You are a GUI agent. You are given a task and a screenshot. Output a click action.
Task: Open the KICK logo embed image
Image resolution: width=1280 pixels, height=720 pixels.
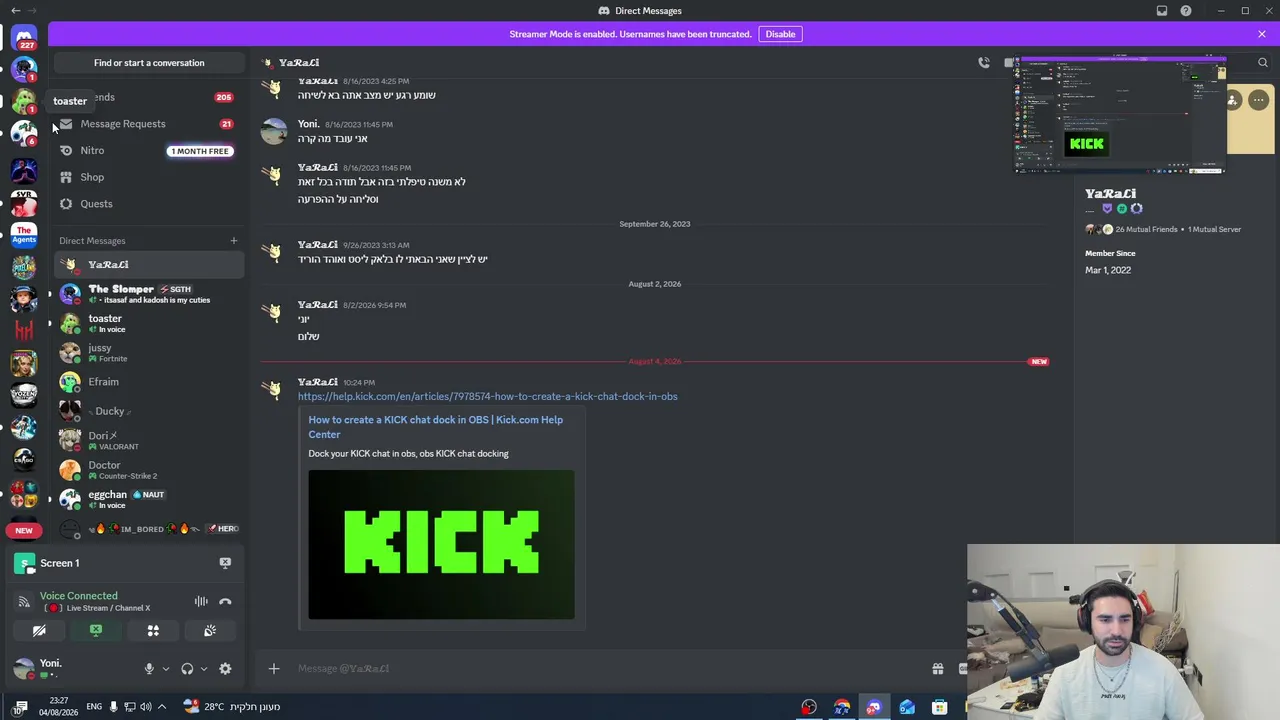(x=441, y=545)
